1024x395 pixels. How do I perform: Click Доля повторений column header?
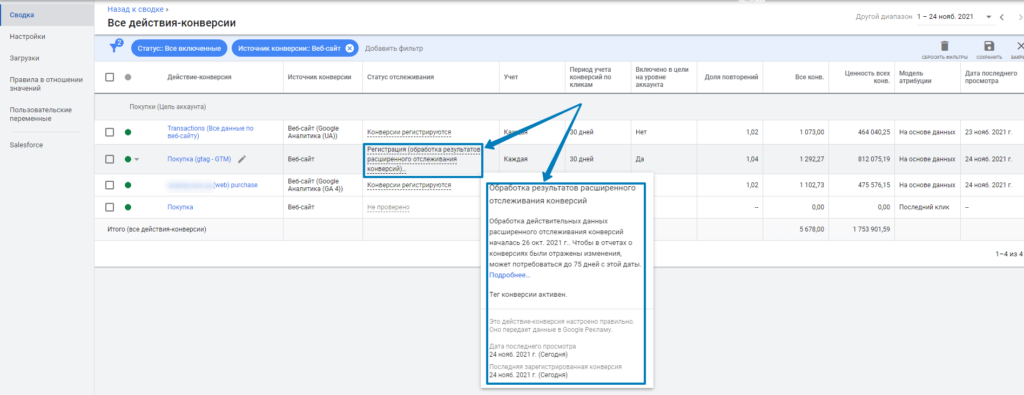(x=731, y=77)
